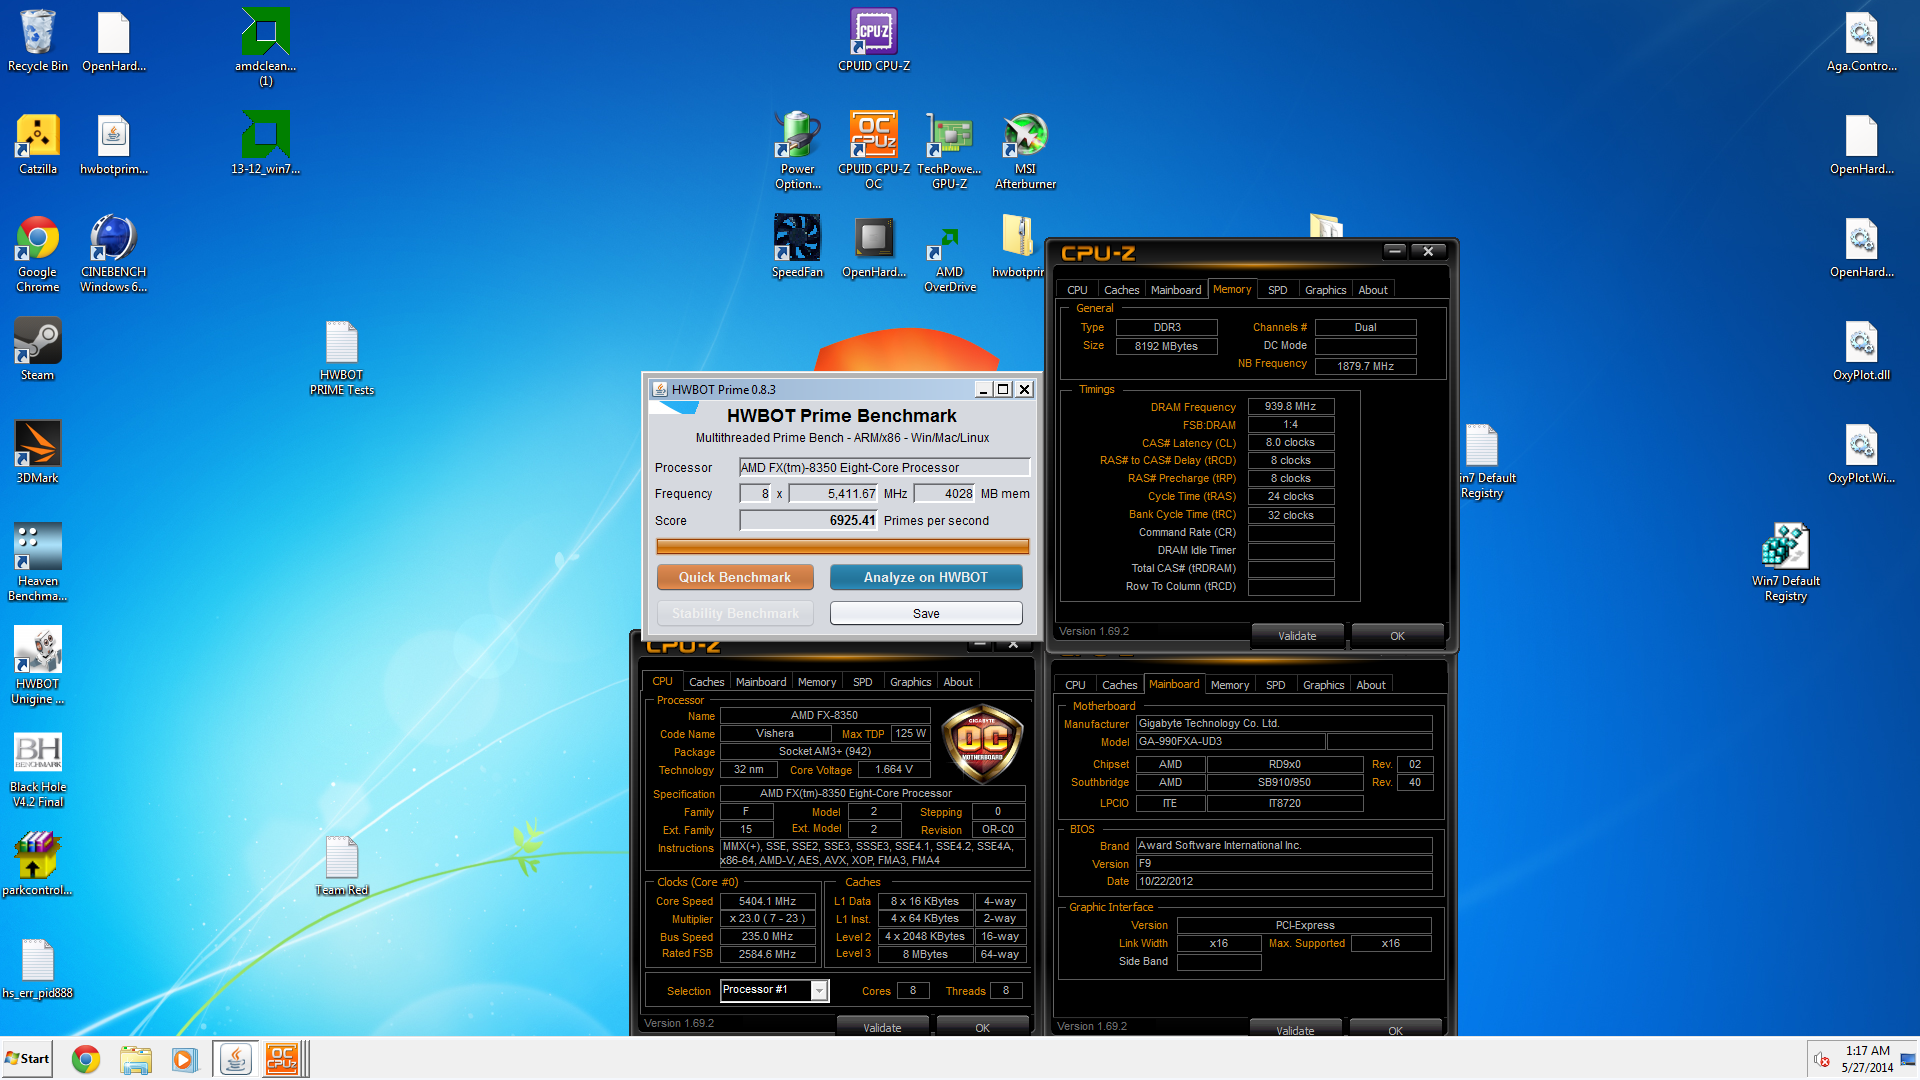This screenshot has height=1080, width=1920.
Task: Open Aga.Contro... file icon
Action: pyautogui.click(x=1861, y=42)
